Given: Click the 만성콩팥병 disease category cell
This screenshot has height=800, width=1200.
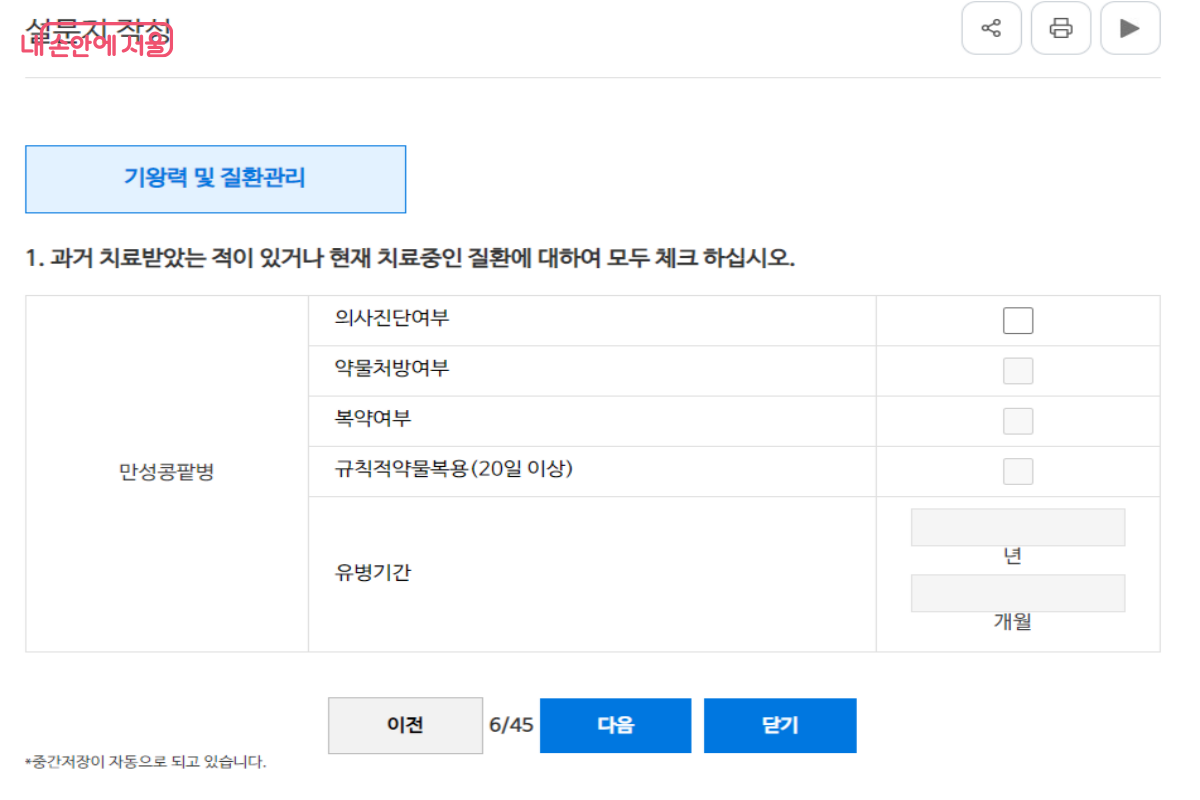Looking at the screenshot, I should [167, 473].
